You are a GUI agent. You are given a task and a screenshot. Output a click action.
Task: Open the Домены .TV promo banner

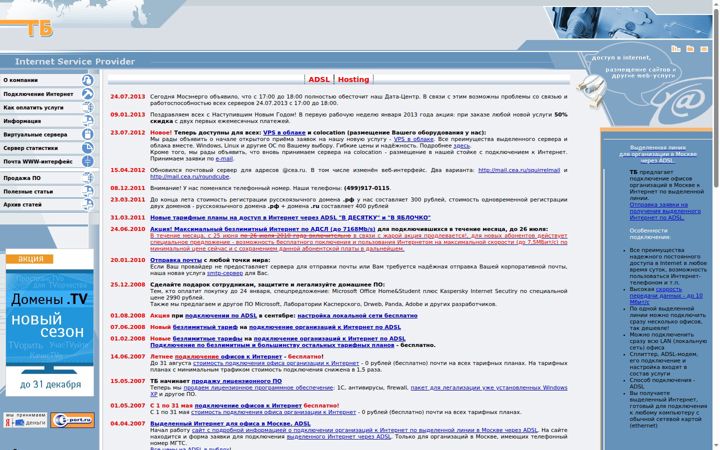[x=50, y=322]
